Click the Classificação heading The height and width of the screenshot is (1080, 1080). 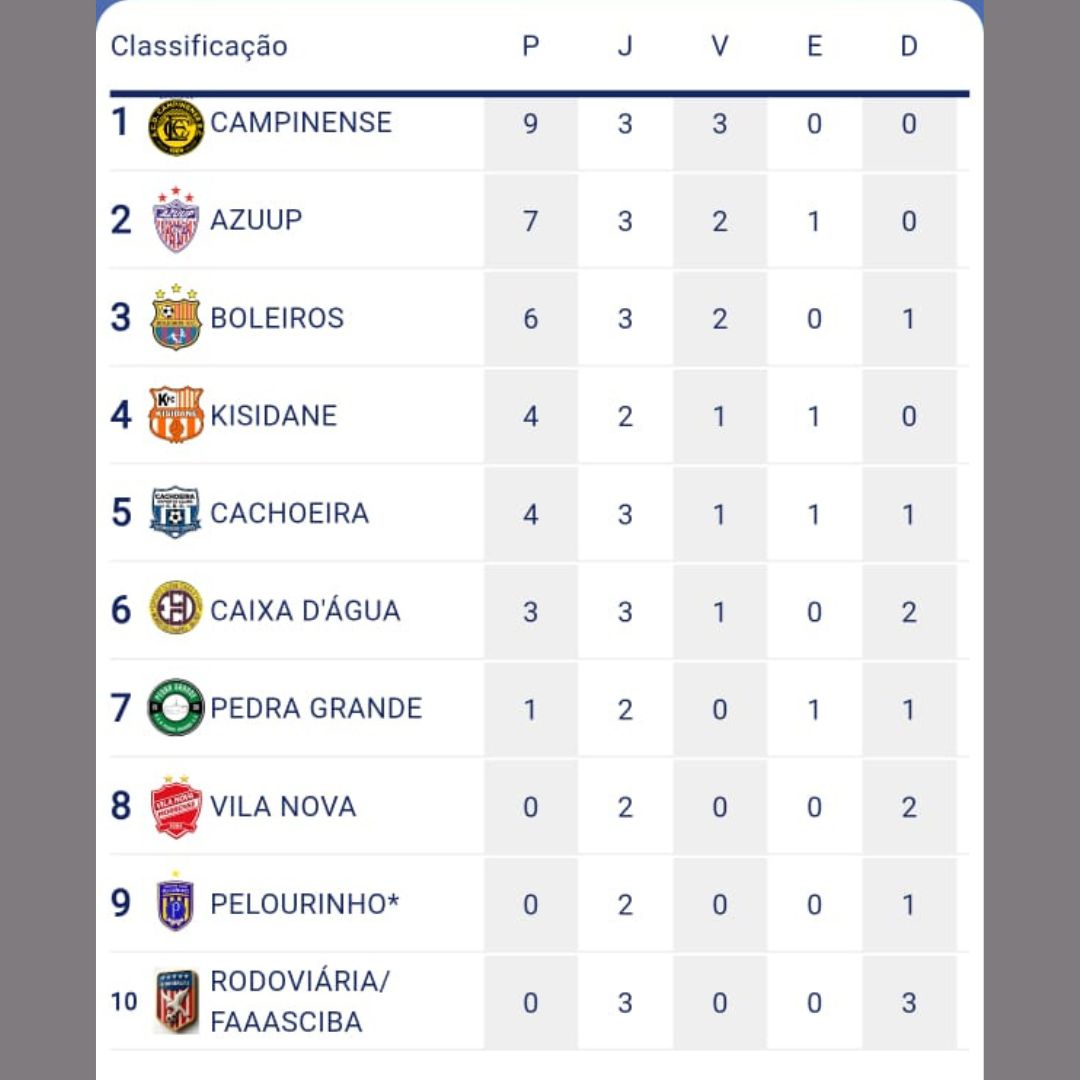[x=199, y=47]
